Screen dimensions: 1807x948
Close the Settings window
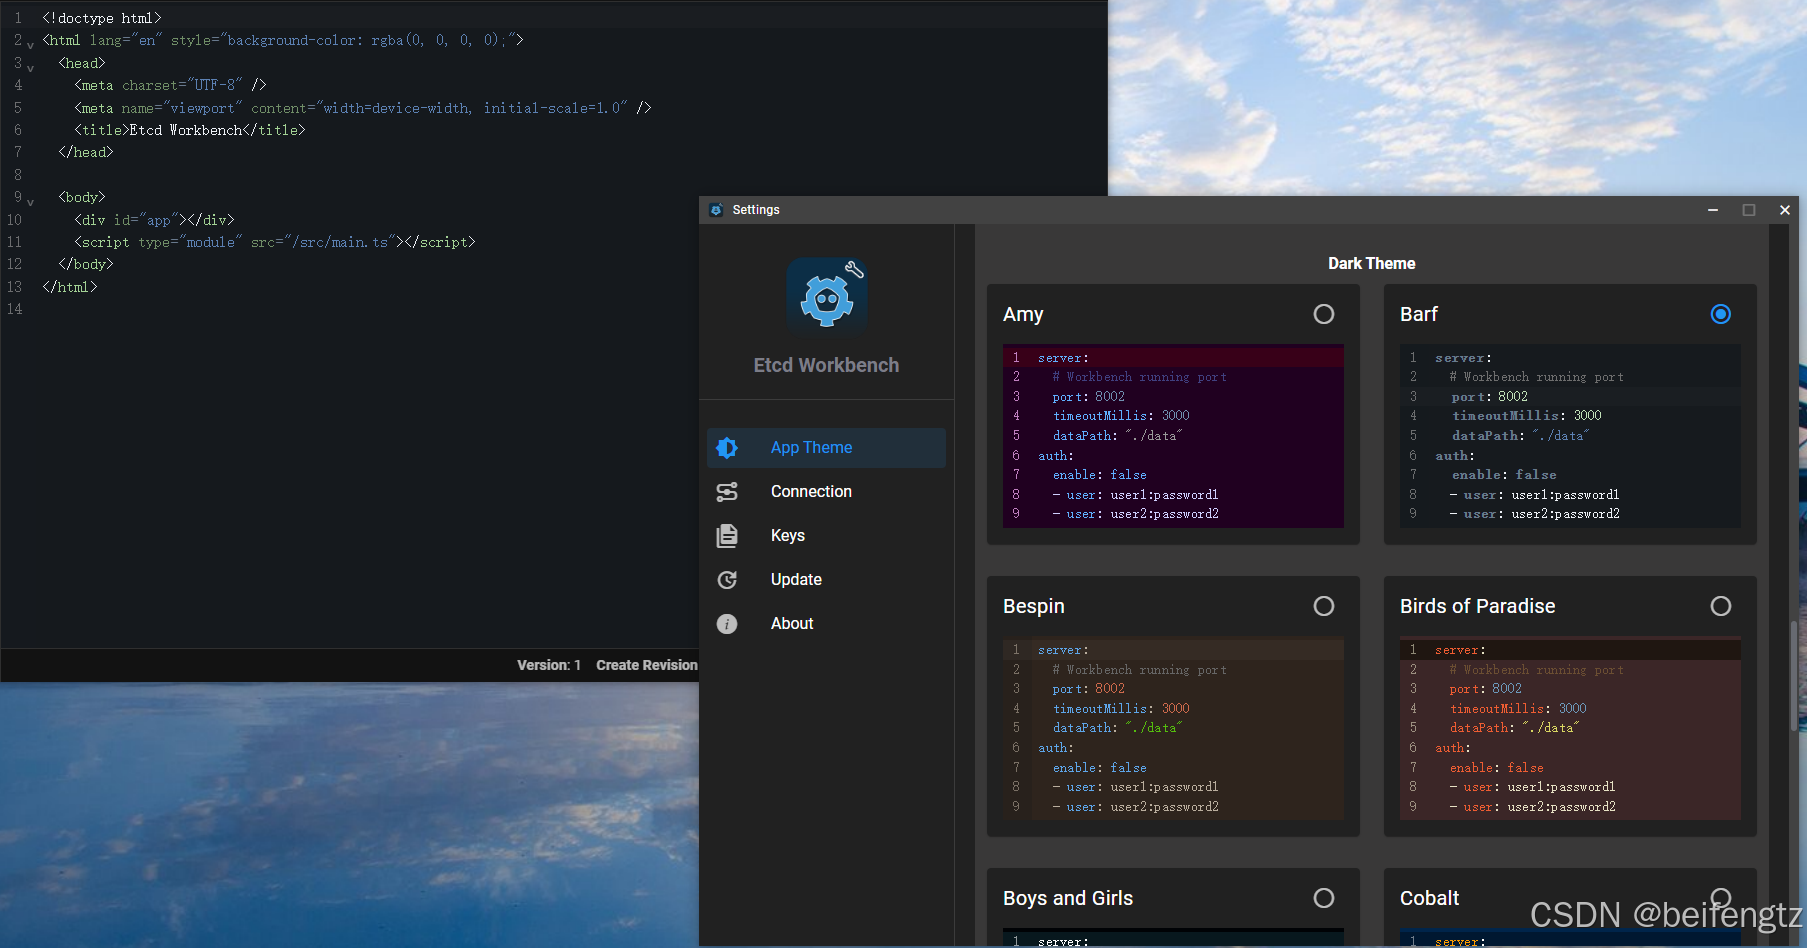1784,210
